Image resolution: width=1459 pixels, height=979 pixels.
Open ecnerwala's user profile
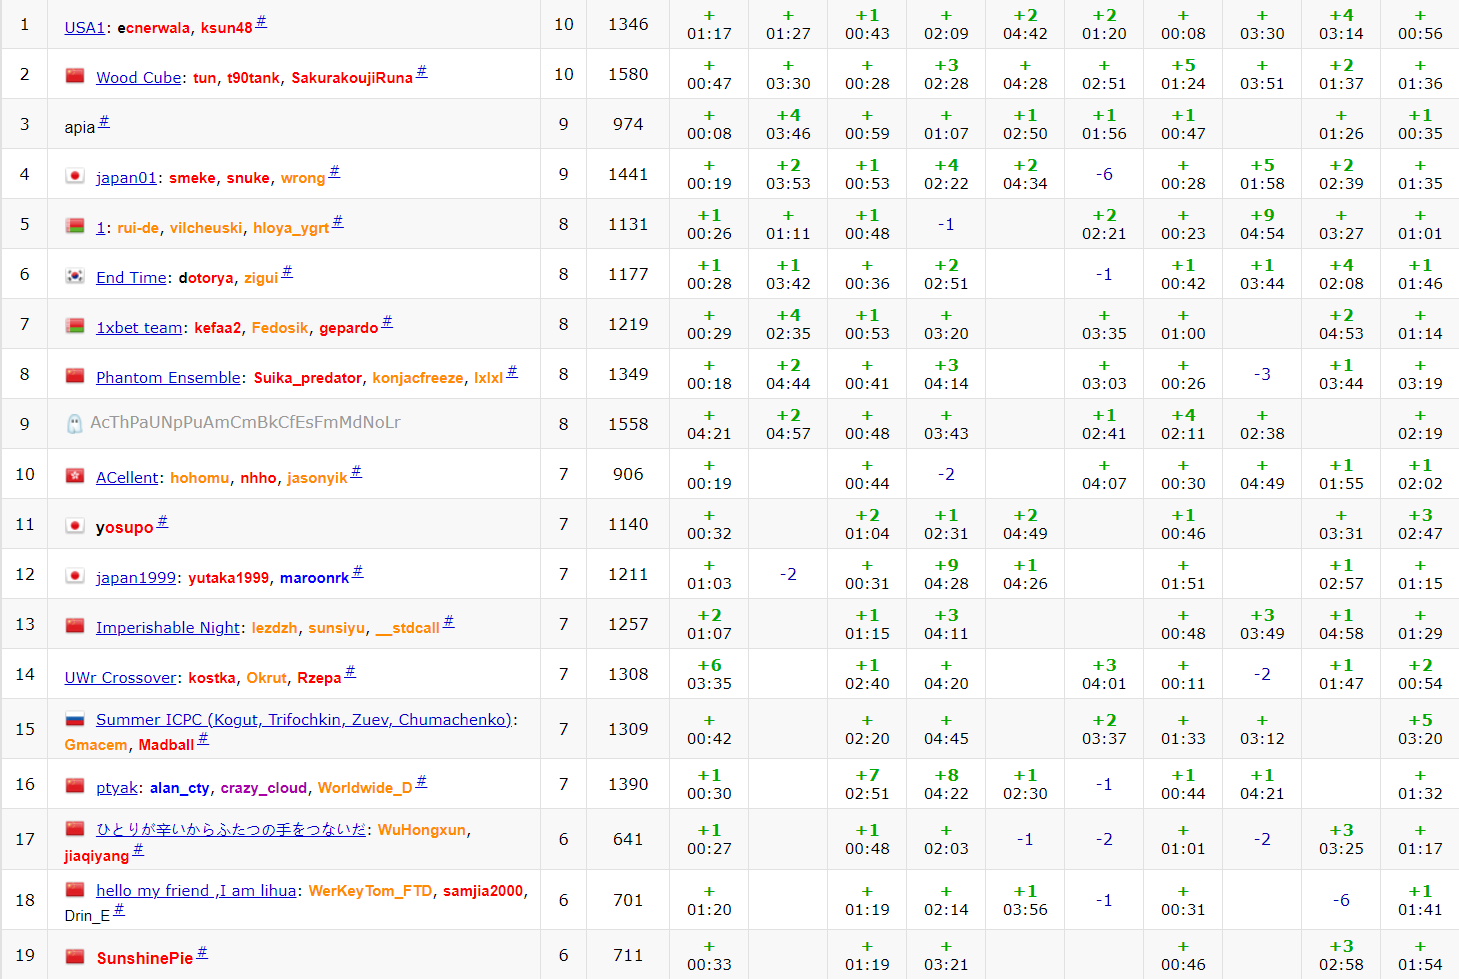pos(153,28)
